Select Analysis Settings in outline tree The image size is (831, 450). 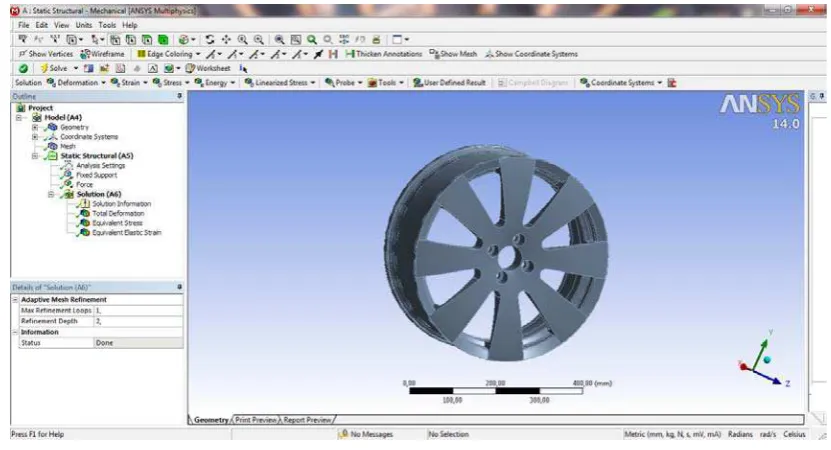100,166
